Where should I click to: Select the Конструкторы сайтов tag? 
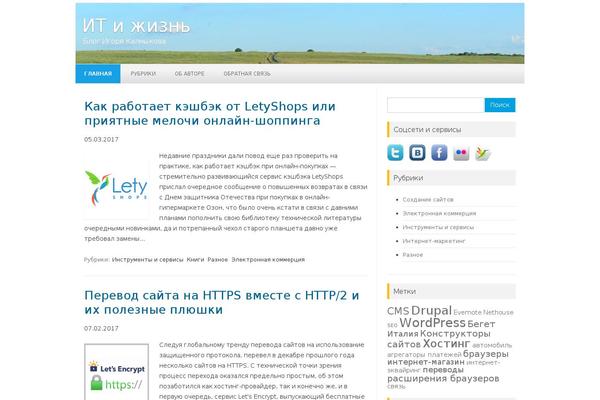[x=439, y=339]
